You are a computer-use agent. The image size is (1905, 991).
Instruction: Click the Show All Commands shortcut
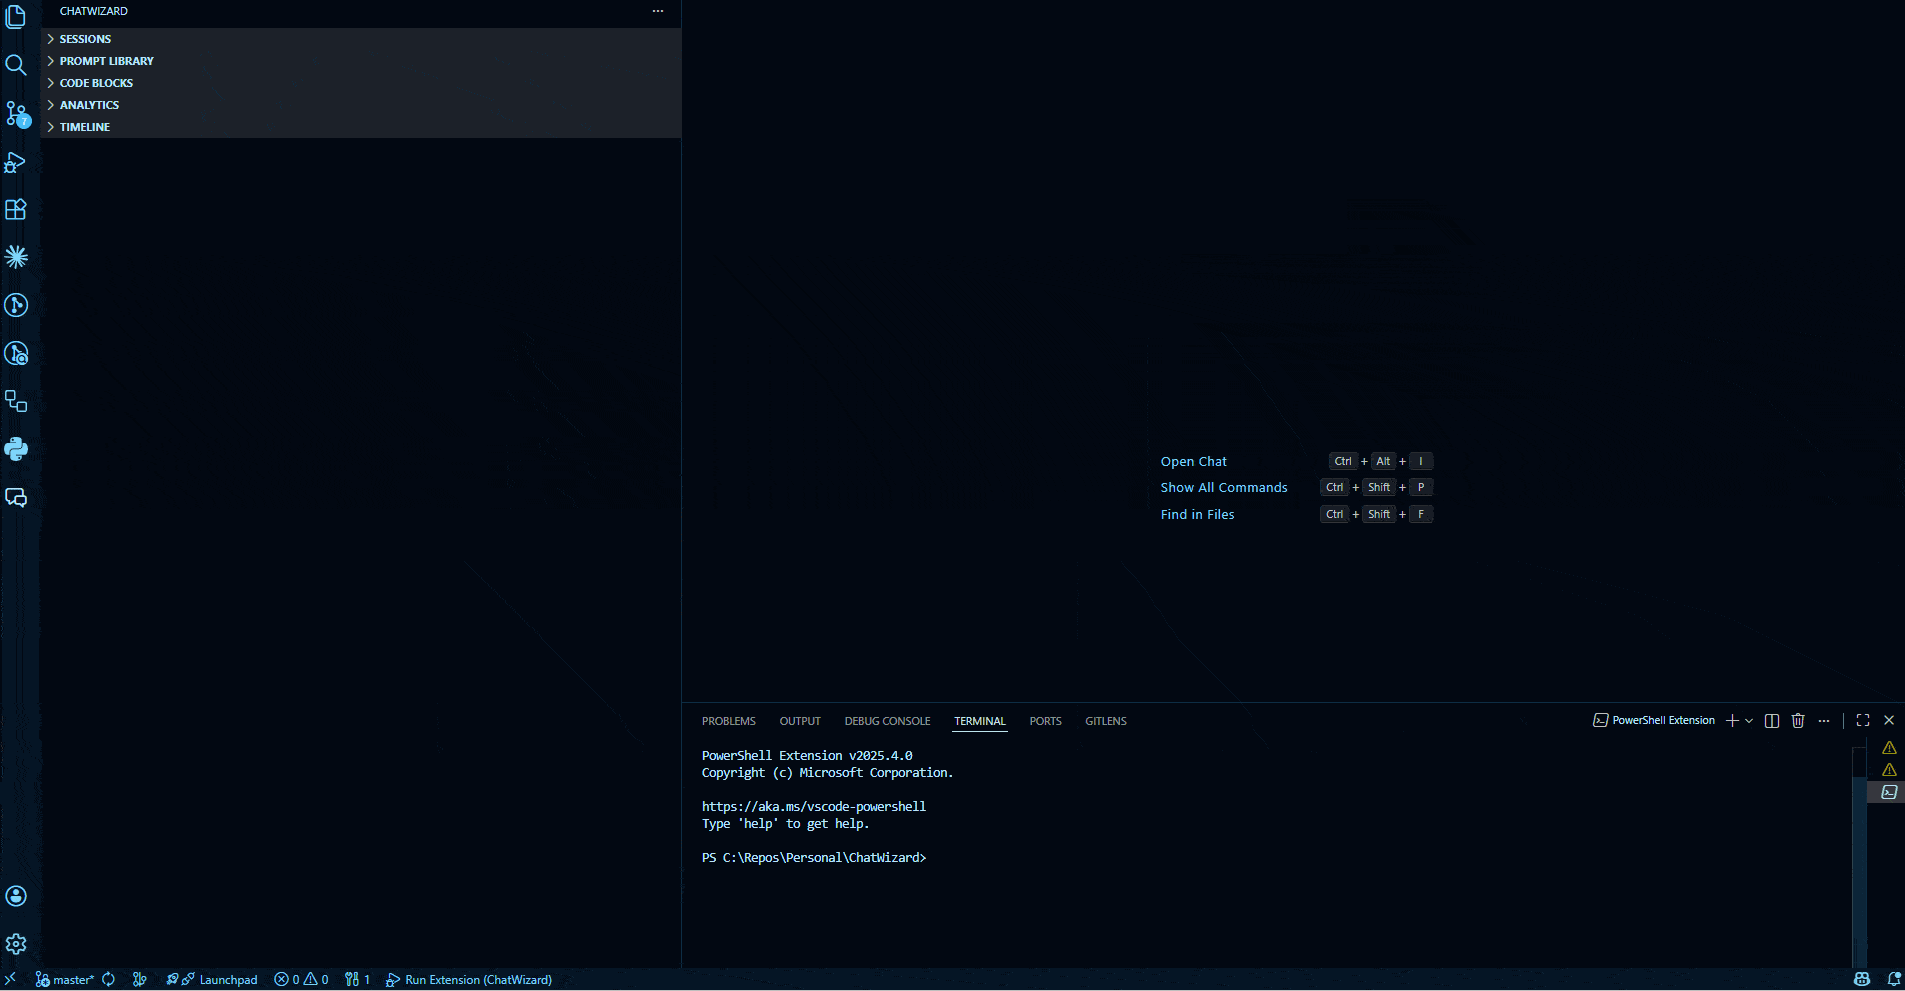(x=1224, y=487)
